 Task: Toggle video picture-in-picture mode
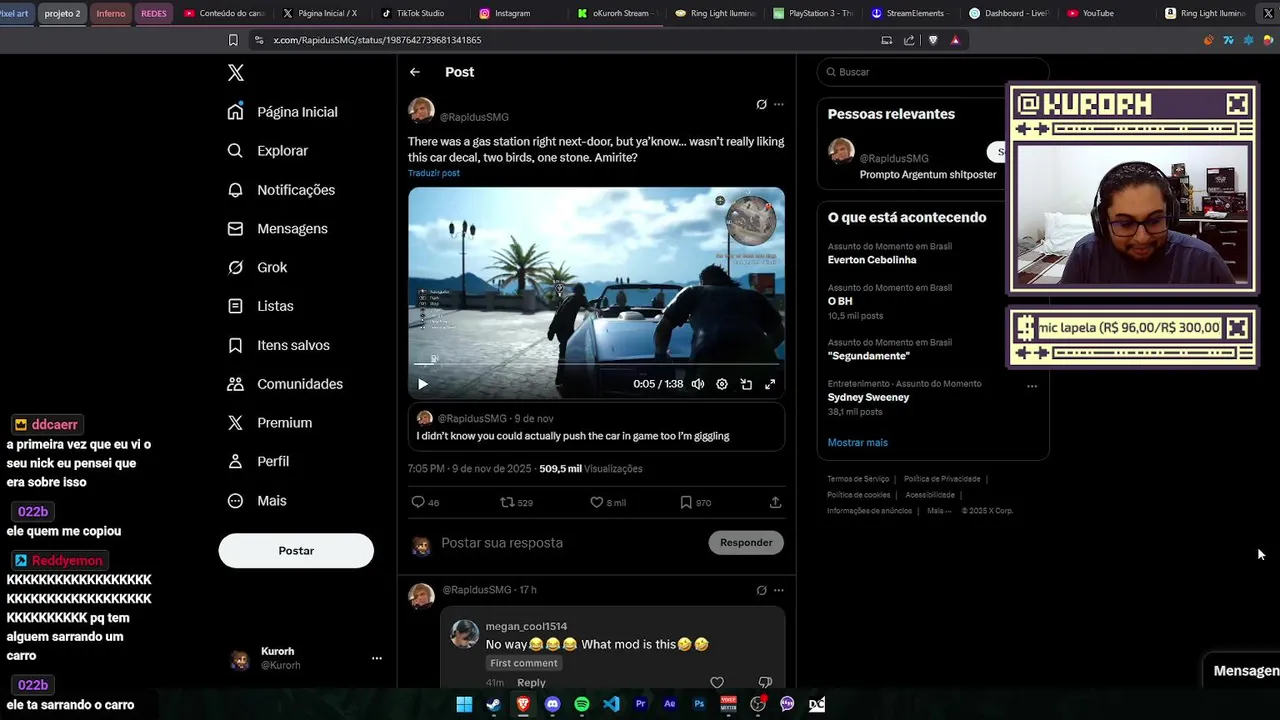tap(746, 384)
